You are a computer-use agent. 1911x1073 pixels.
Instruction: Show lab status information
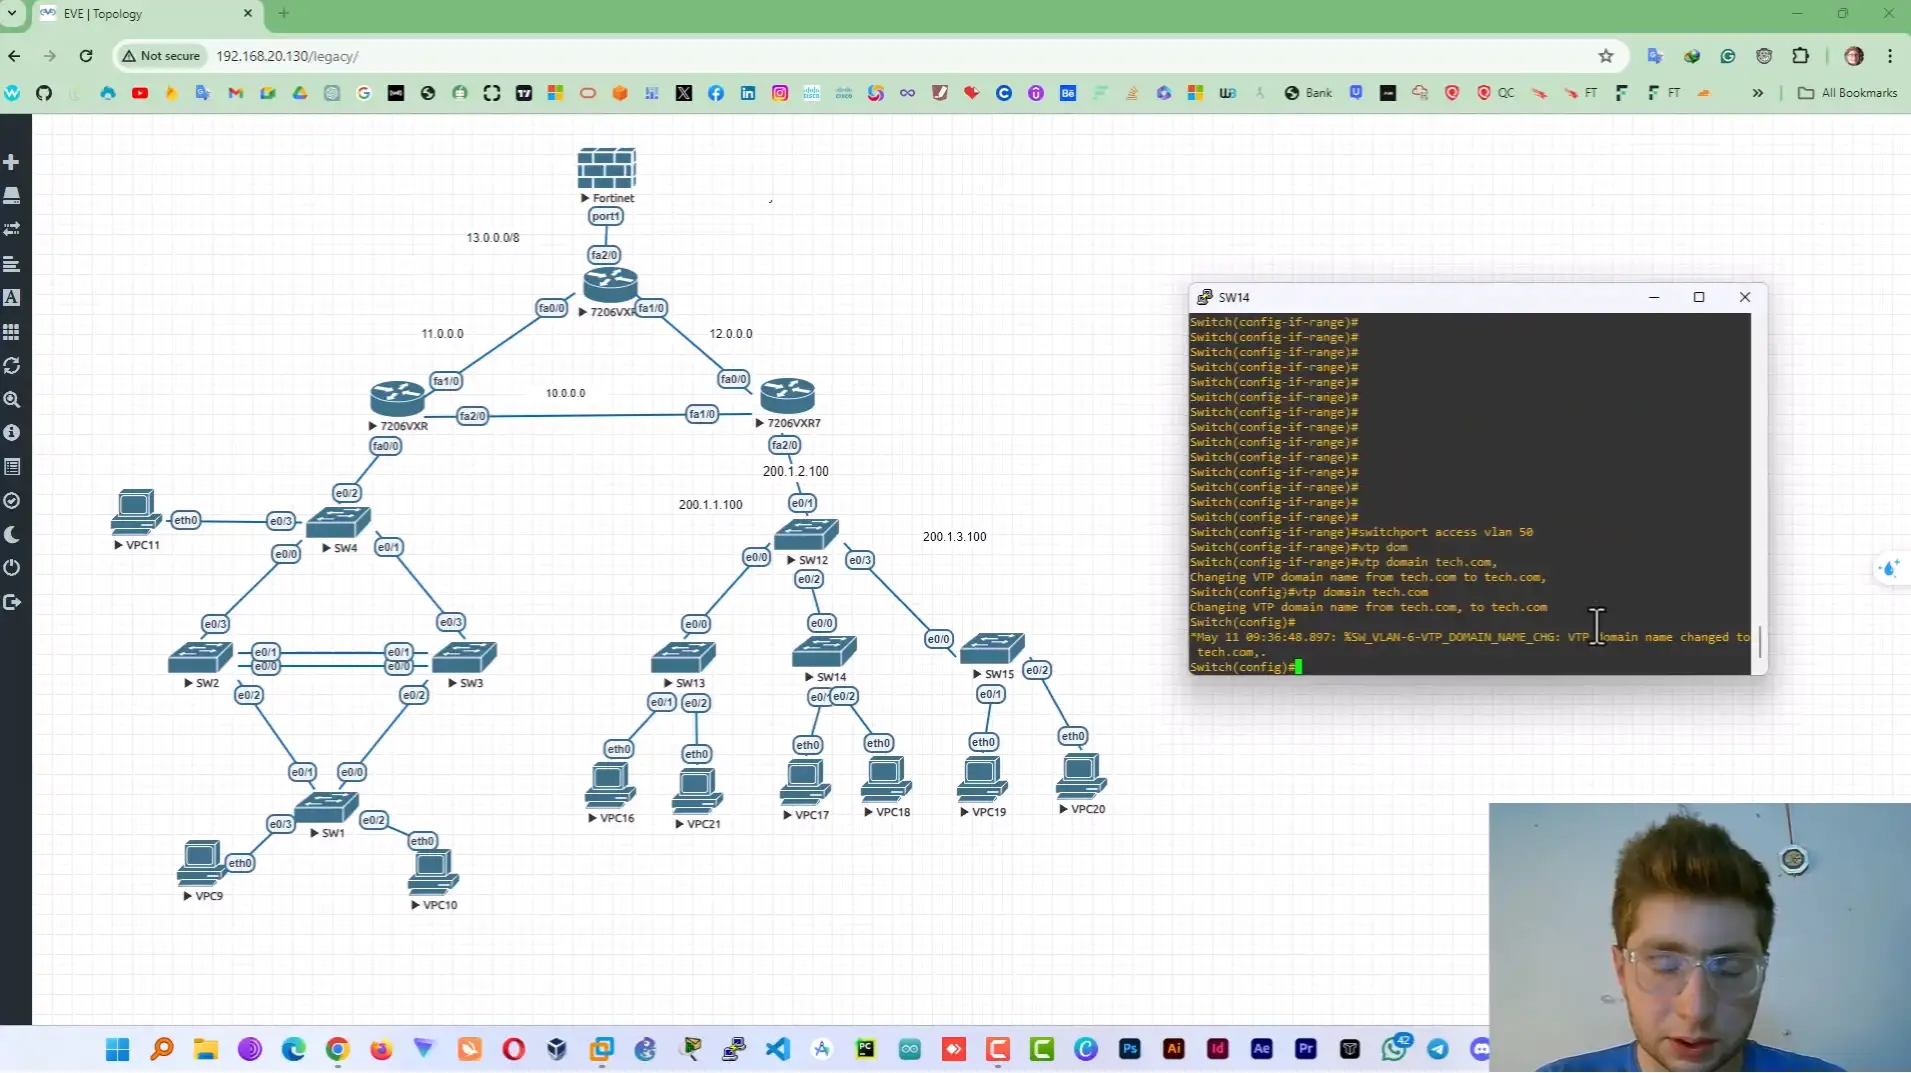(x=12, y=432)
